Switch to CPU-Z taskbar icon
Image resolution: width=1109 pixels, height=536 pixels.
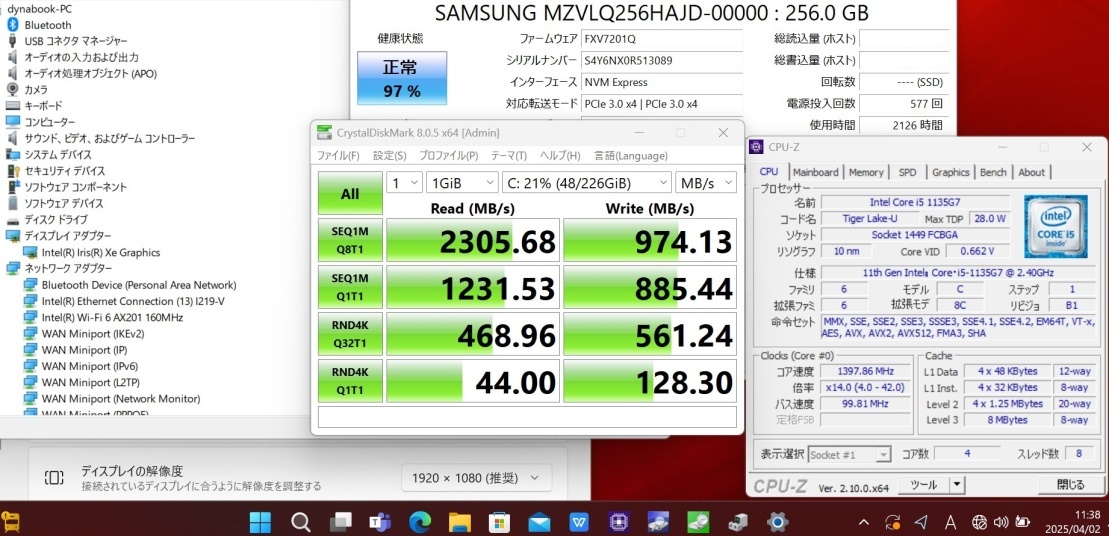tap(619, 523)
